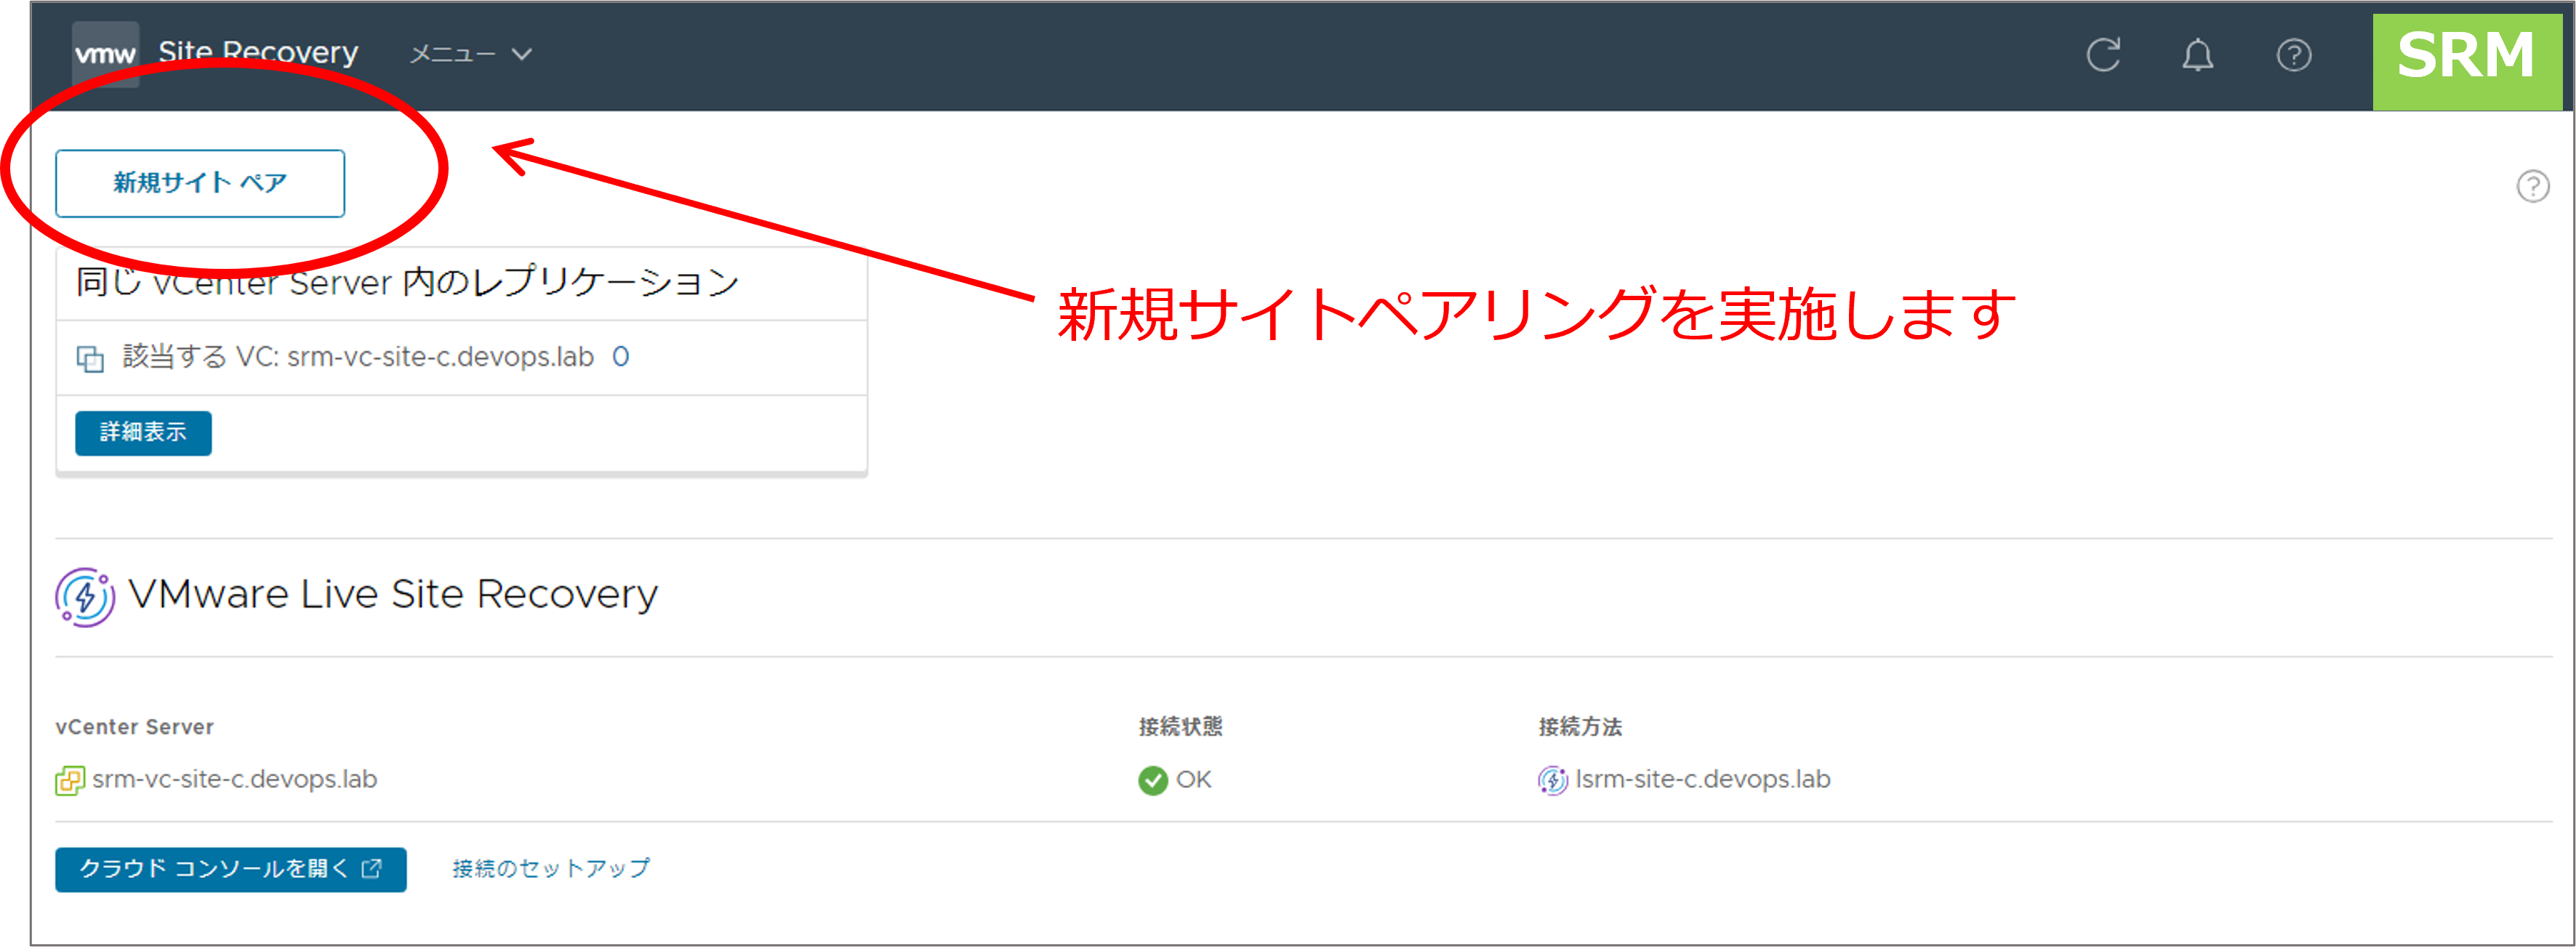This screenshot has height=947, width=2576.
Task: Click srm-vc-site-c.devops.lab in vCenter Server row
Action: (x=234, y=779)
